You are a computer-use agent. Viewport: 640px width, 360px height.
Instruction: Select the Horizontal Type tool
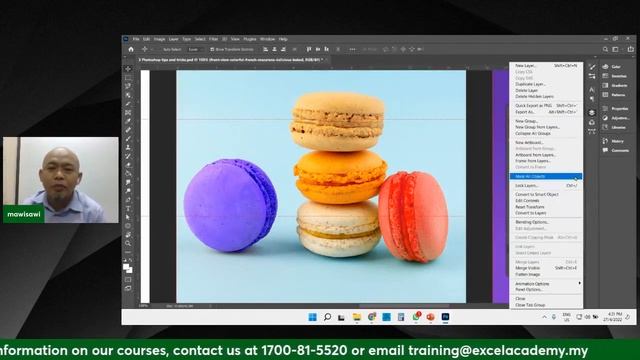coord(128,209)
